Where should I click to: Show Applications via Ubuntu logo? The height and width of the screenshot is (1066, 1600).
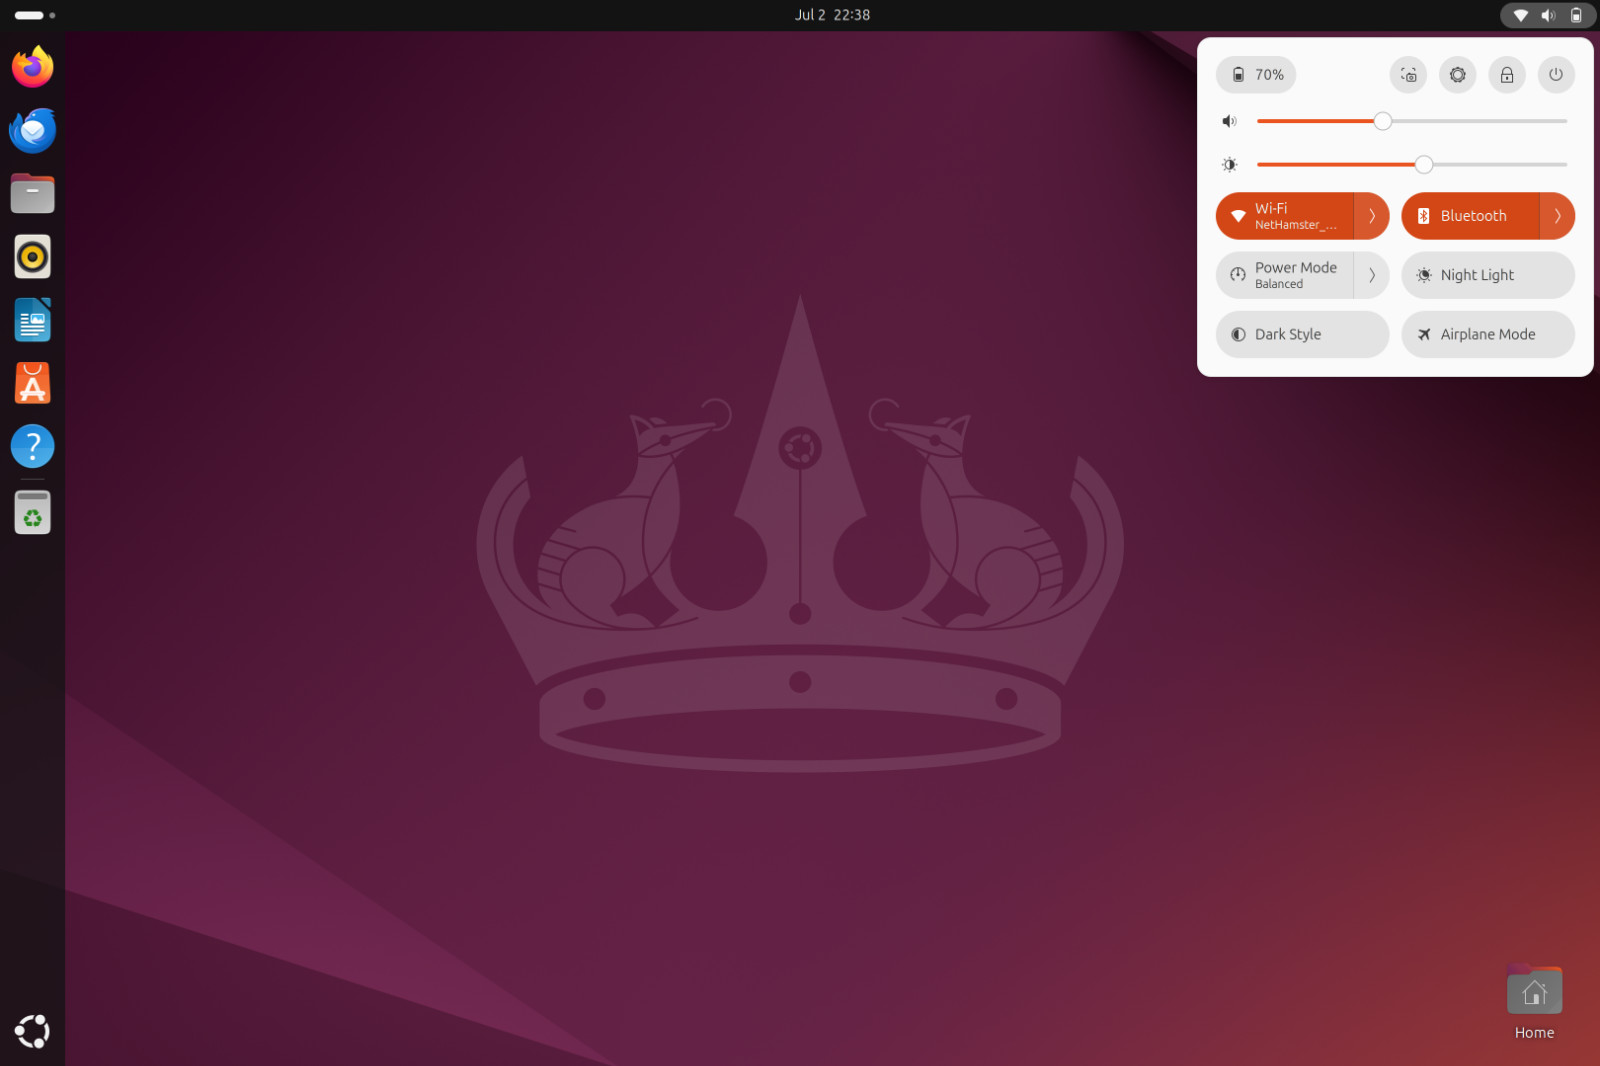[x=32, y=1031]
